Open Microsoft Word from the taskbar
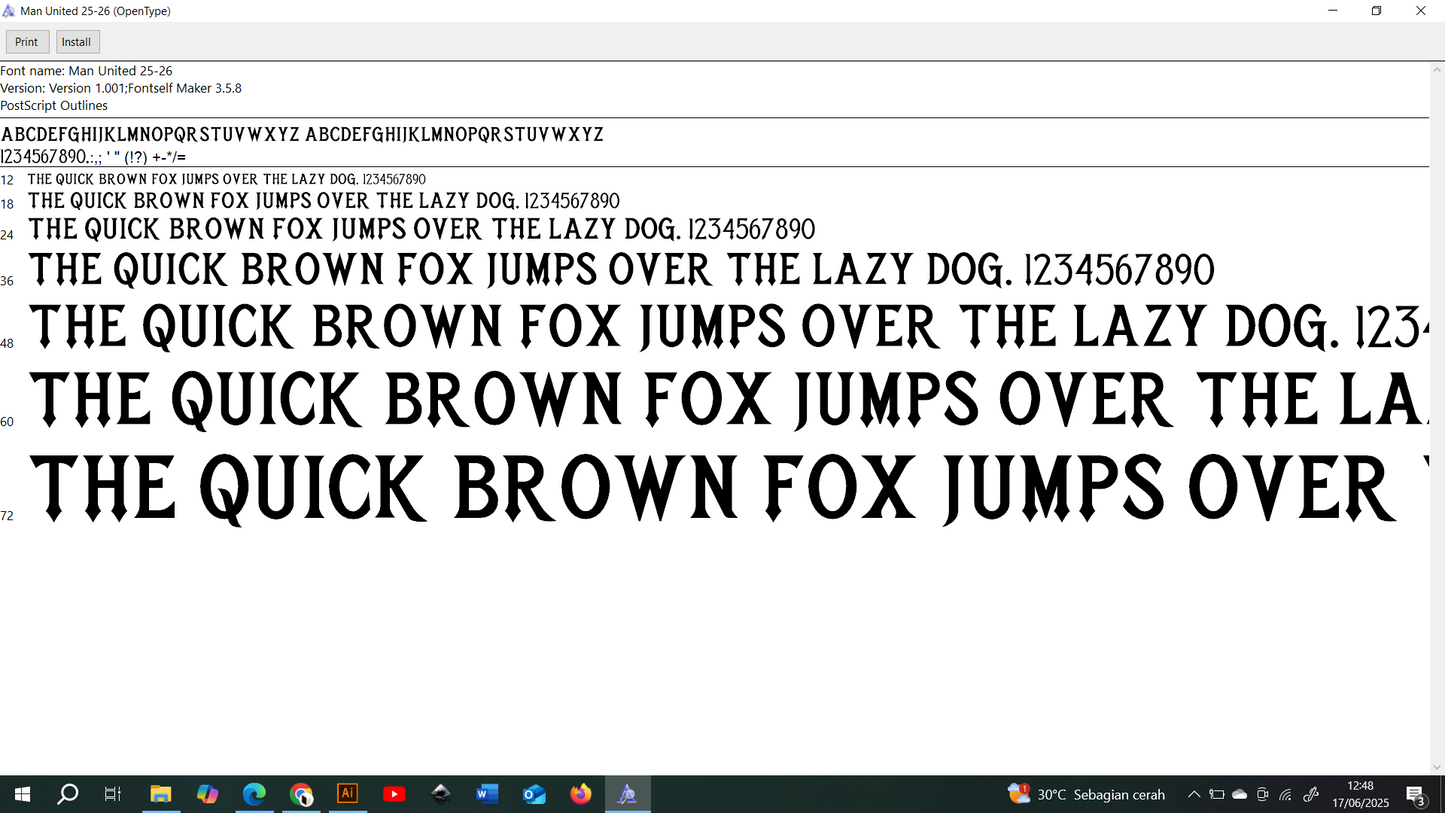 [487, 794]
